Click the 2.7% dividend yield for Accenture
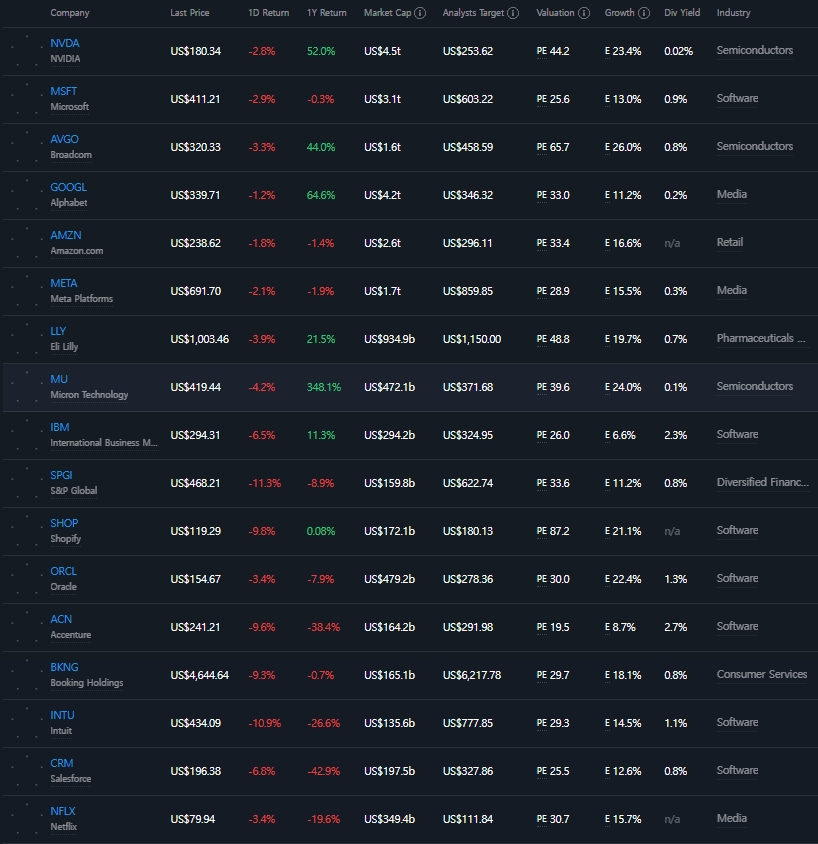The height and width of the screenshot is (844, 818). [x=675, y=628]
